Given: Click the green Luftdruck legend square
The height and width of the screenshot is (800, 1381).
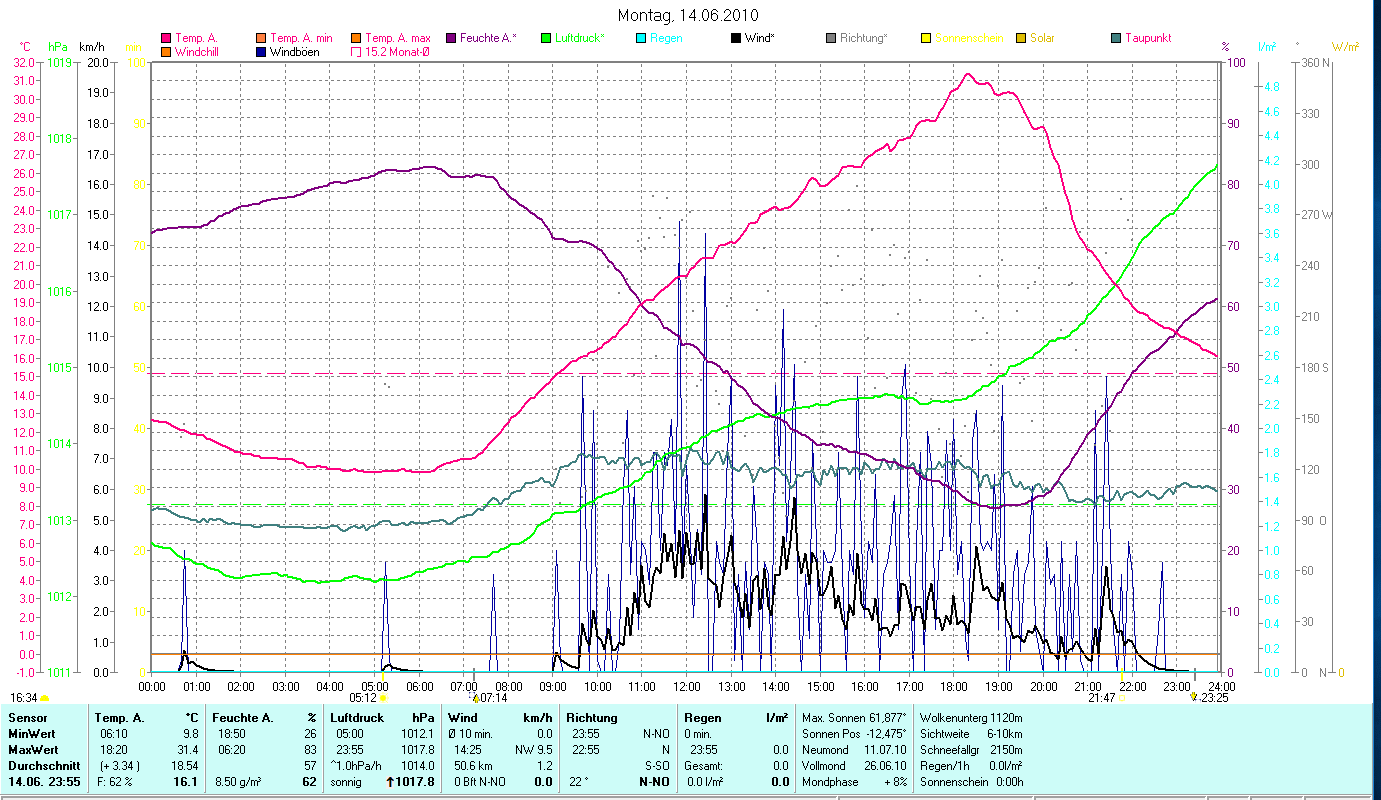Looking at the screenshot, I should (546, 38).
